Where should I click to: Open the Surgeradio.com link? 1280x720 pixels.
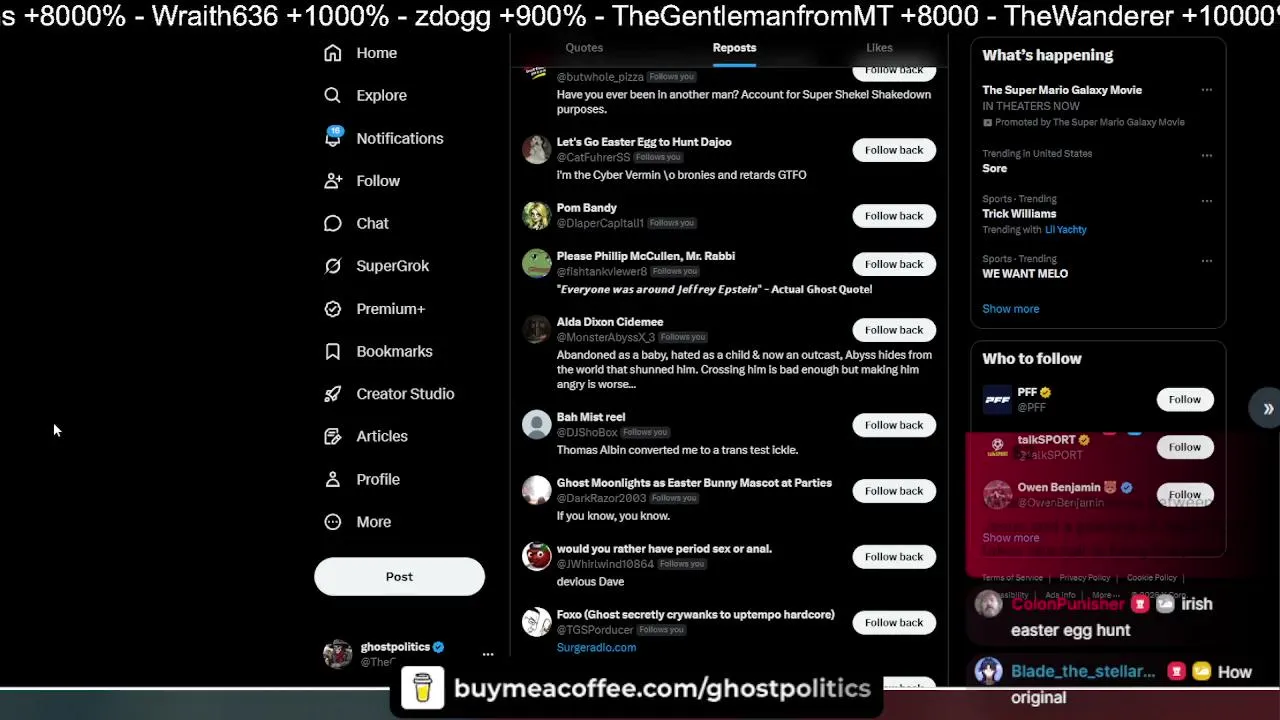[596, 648]
